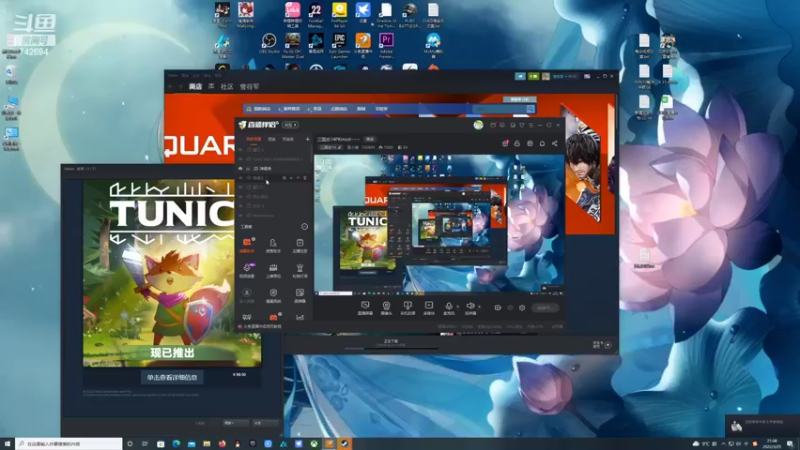
Task: Expand microphone options arrow
Action: (x=458, y=307)
